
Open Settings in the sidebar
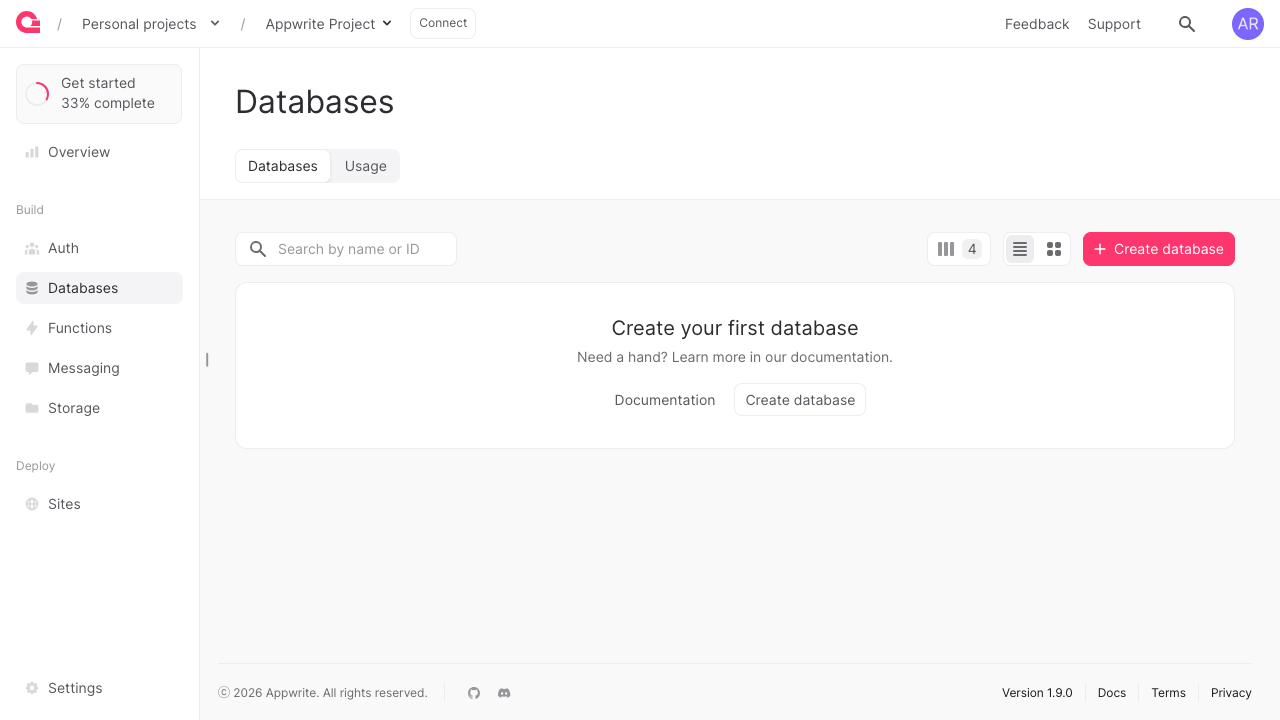pyautogui.click(x=99, y=688)
